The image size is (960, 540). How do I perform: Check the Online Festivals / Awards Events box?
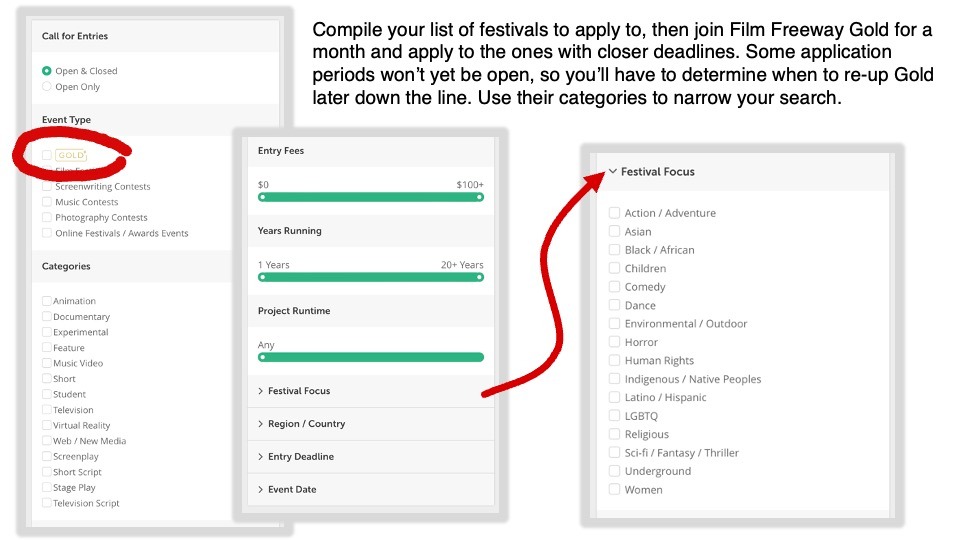click(47, 233)
